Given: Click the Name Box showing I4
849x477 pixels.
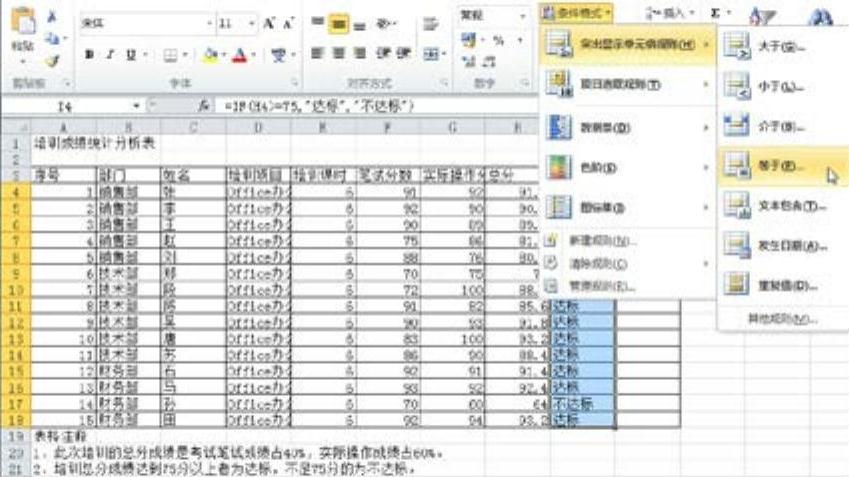Looking at the screenshot, I should [x=65, y=106].
